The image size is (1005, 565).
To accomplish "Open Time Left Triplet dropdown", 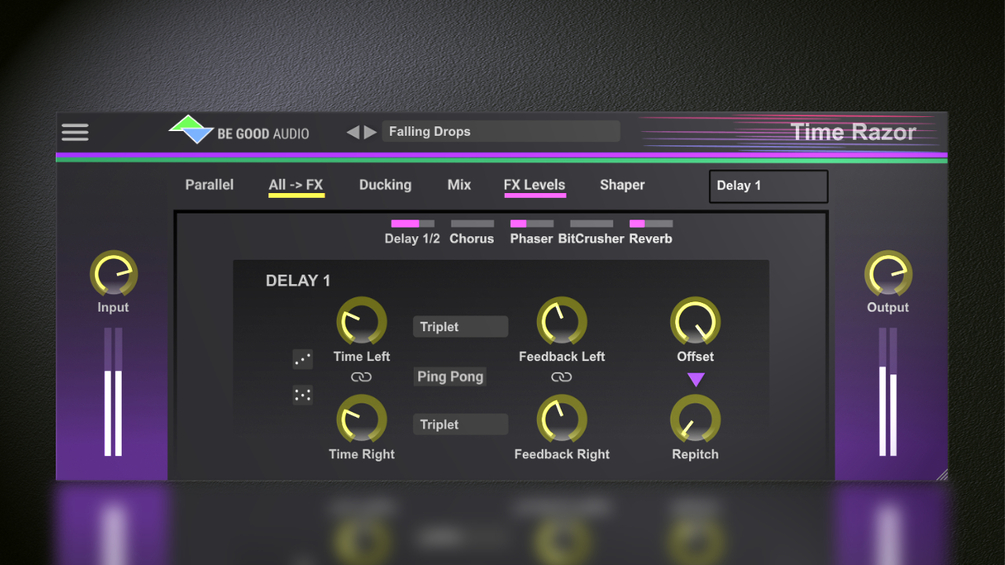I will pos(460,327).
